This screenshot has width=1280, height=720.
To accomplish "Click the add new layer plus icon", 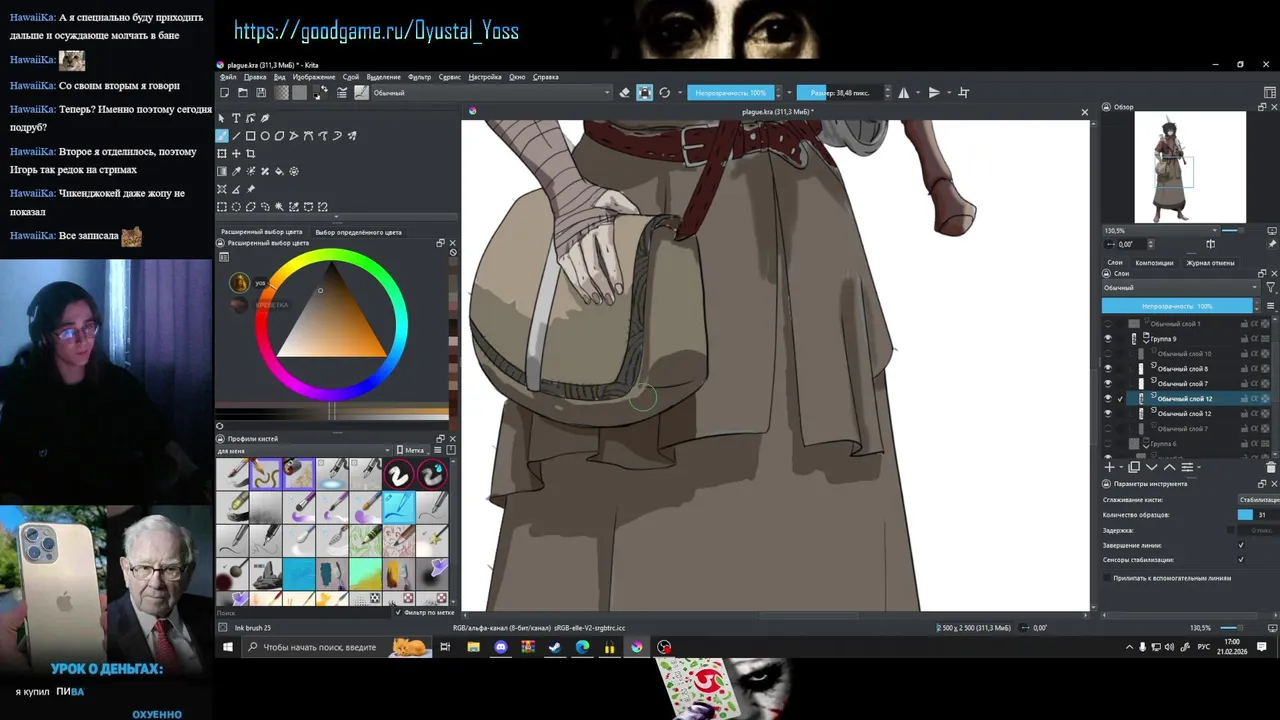I will [x=1109, y=467].
